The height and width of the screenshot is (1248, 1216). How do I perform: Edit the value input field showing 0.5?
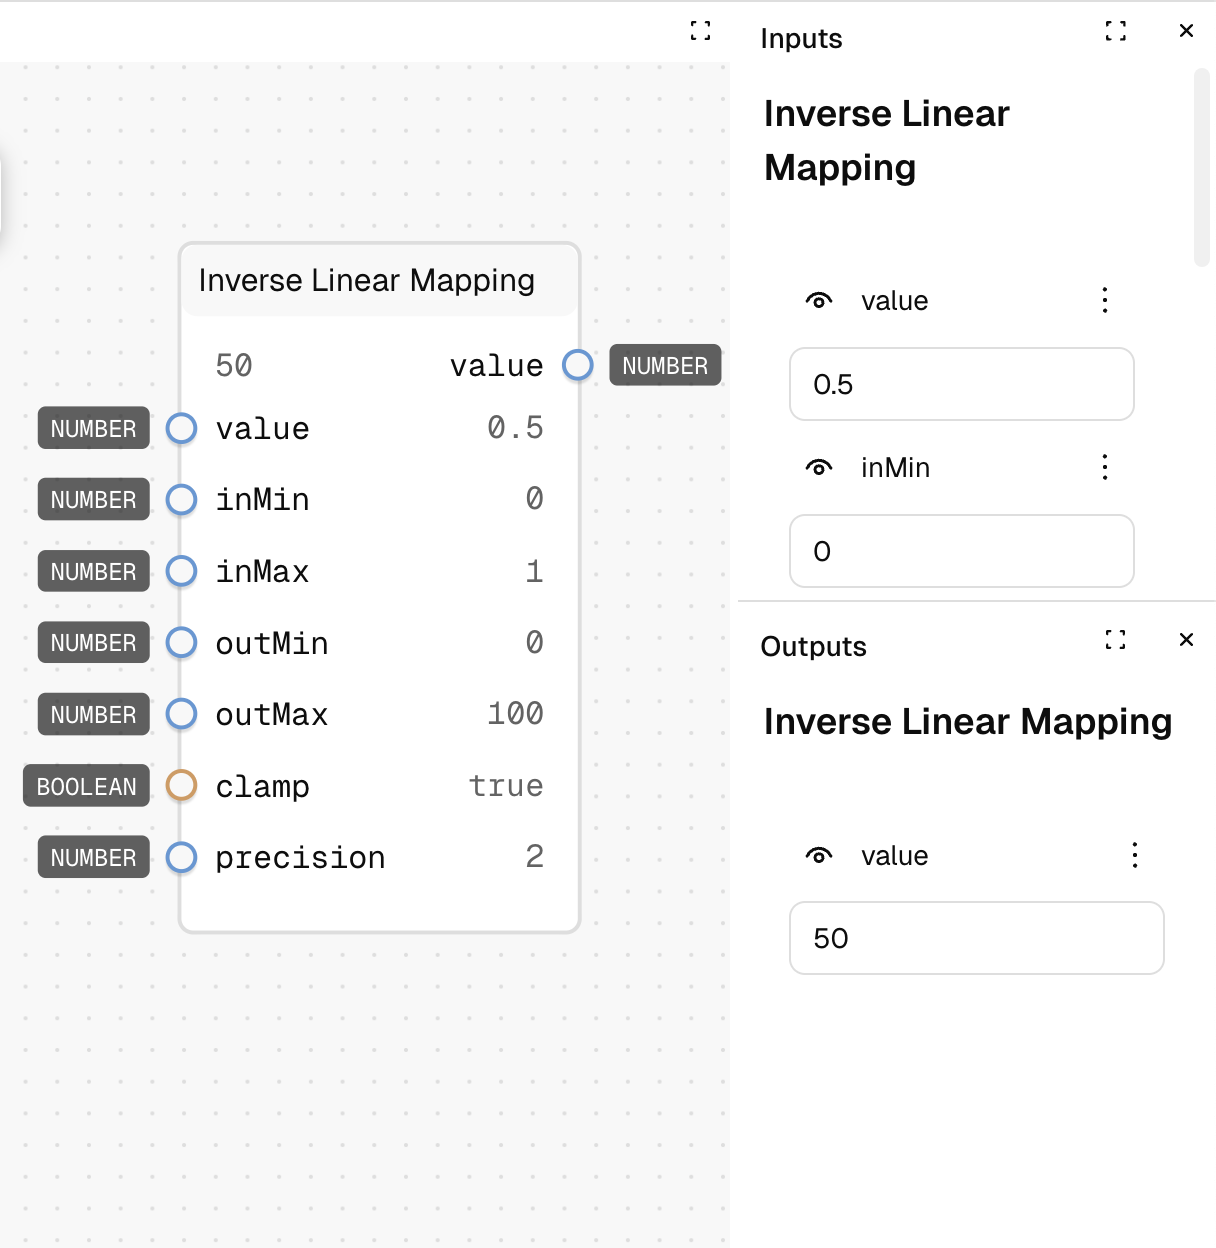[962, 384]
